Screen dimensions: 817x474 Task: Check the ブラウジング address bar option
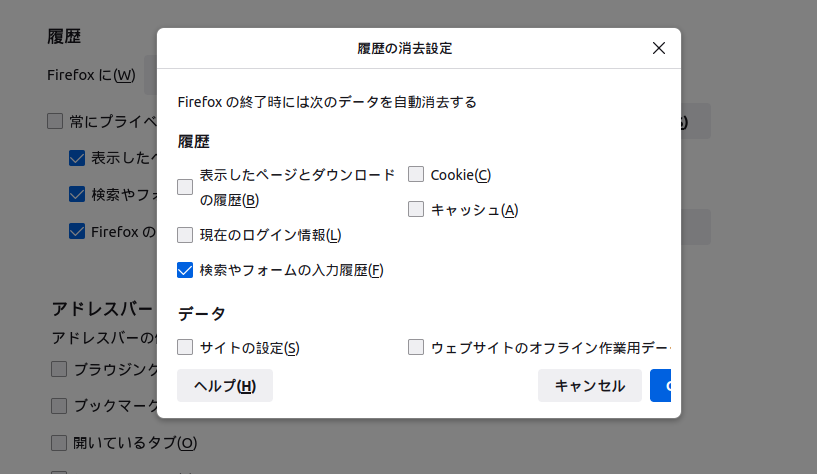coord(59,369)
